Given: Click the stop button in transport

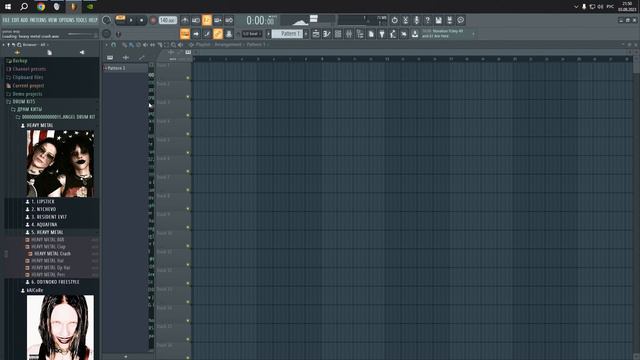Looking at the screenshot, I should coord(141,20).
